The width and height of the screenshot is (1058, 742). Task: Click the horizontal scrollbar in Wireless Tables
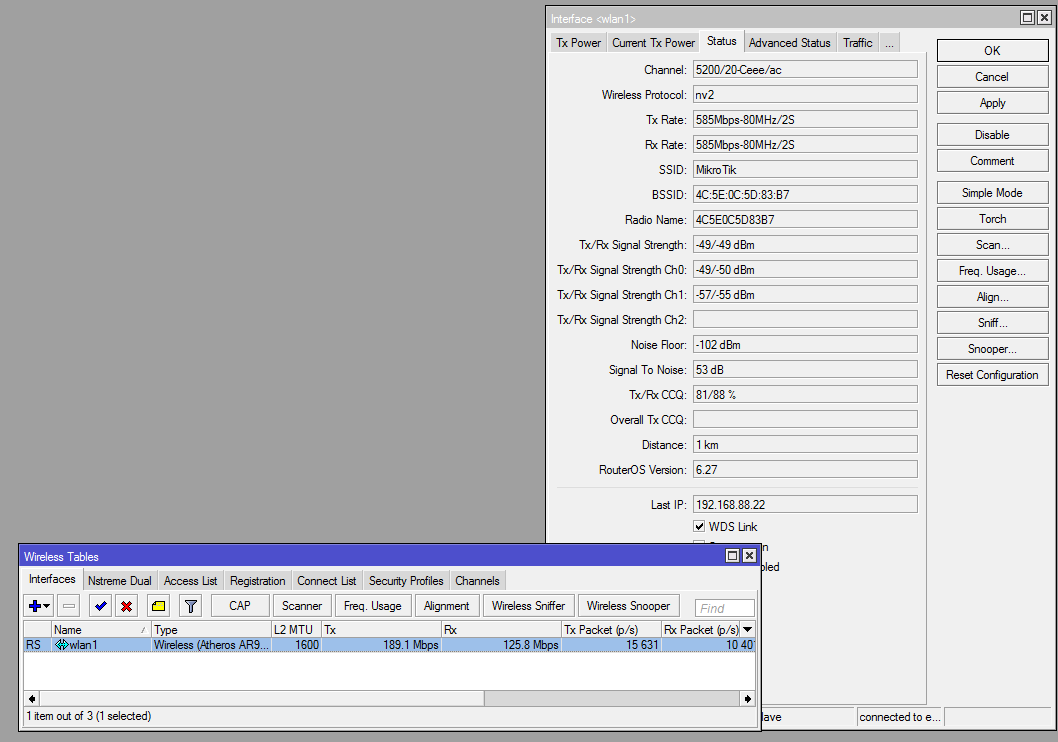(x=262, y=698)
